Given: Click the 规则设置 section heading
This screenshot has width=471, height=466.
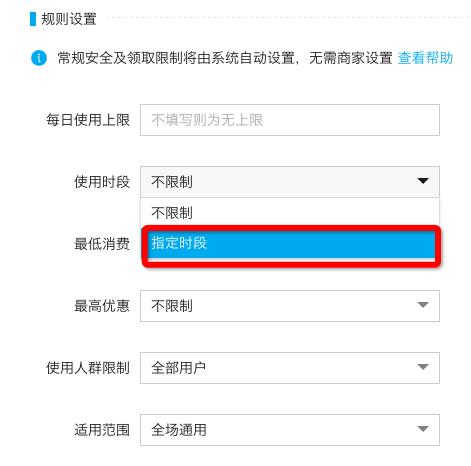Looking at the screenshot, I should pyautogui.click(x=69, y=19).
